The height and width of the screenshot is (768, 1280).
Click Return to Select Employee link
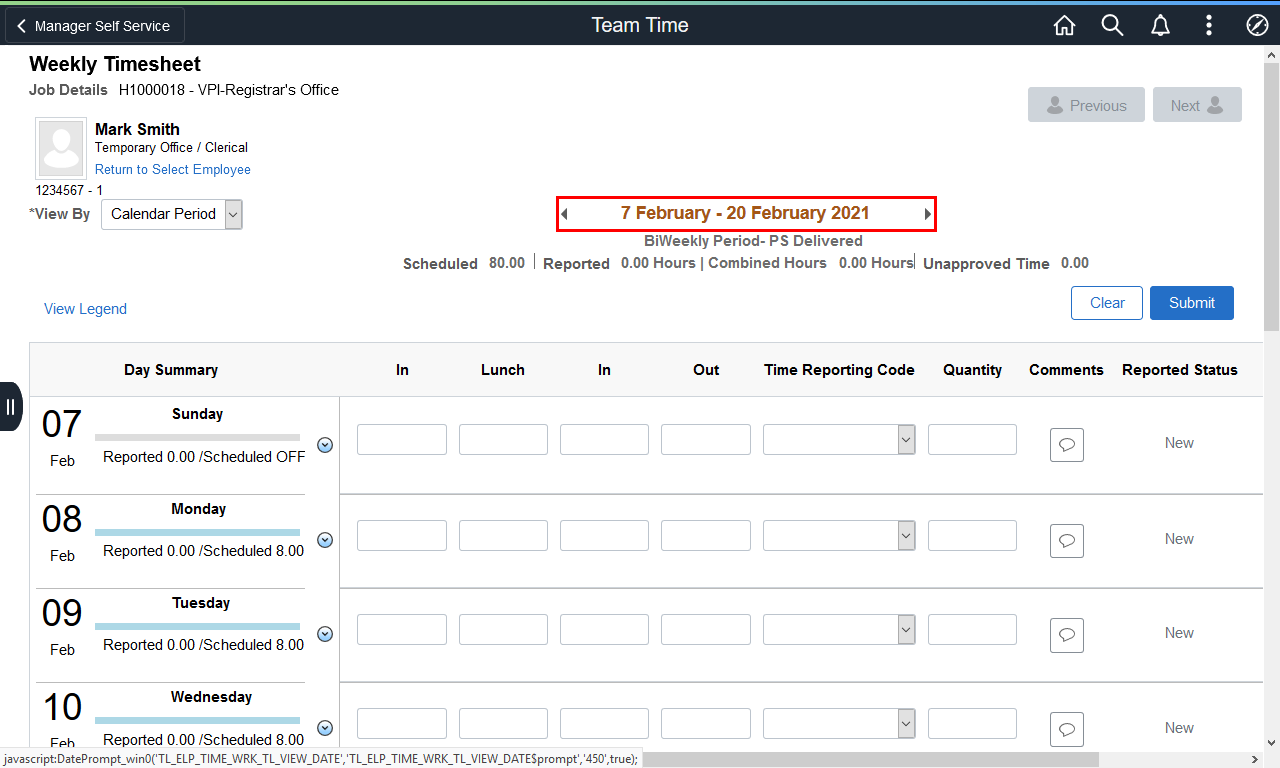(x=172, y=170)
